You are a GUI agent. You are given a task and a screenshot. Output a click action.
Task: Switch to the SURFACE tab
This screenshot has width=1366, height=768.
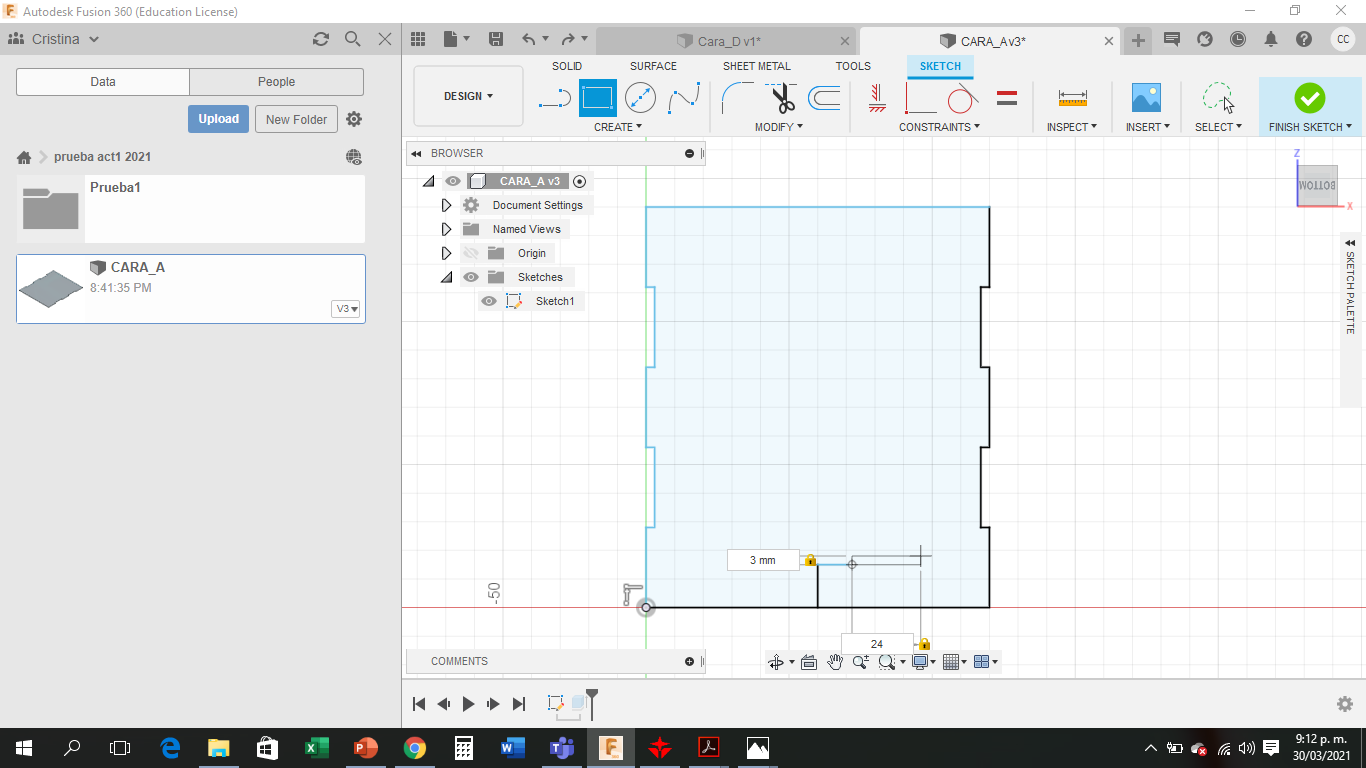tap(653, 66)
